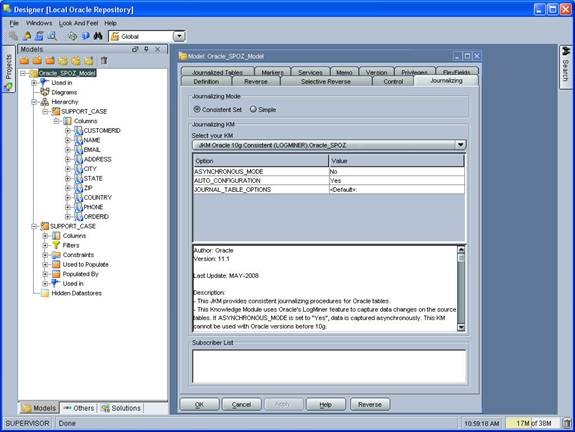Viewport: 575px width, 432px height.
Task: Open the Look And Feel menu
Action: [x=78, y=23]
